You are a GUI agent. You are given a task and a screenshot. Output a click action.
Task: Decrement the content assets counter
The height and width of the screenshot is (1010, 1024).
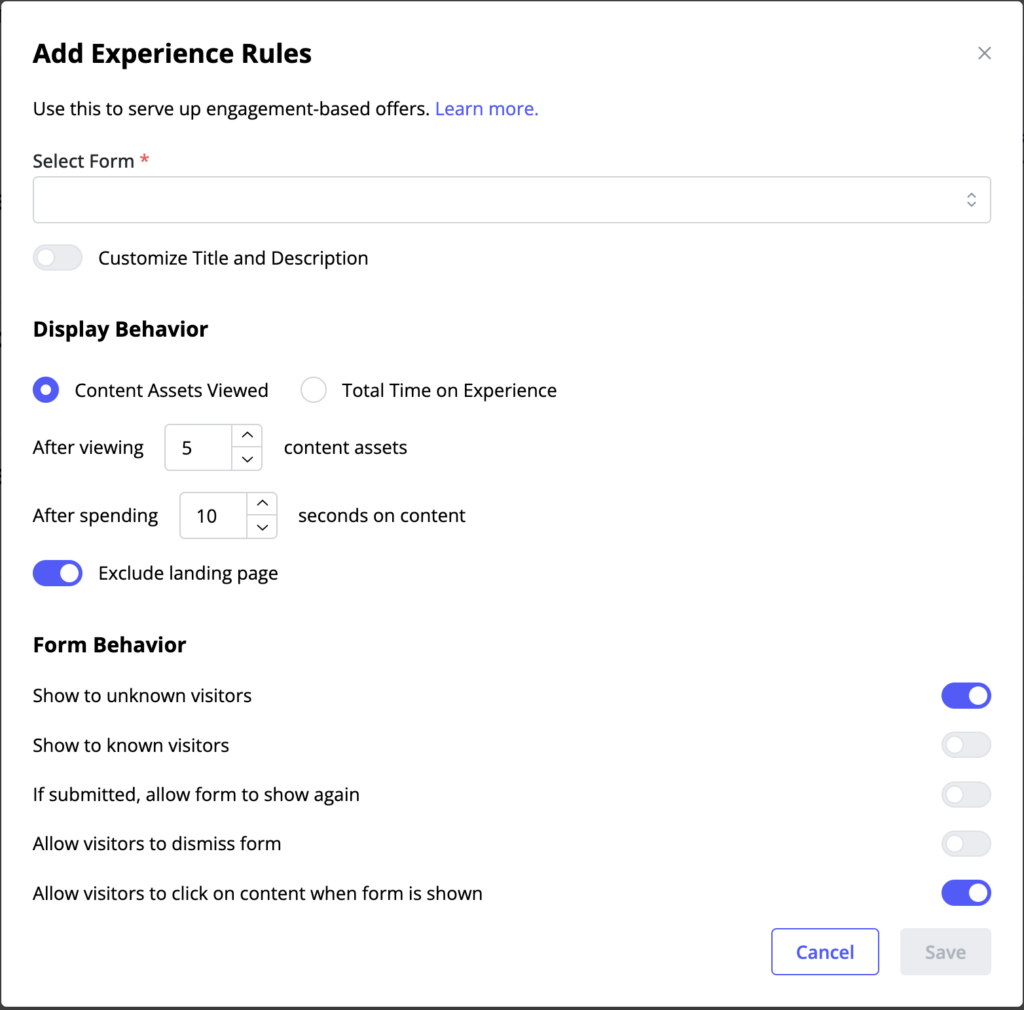[x=247, y=459]
